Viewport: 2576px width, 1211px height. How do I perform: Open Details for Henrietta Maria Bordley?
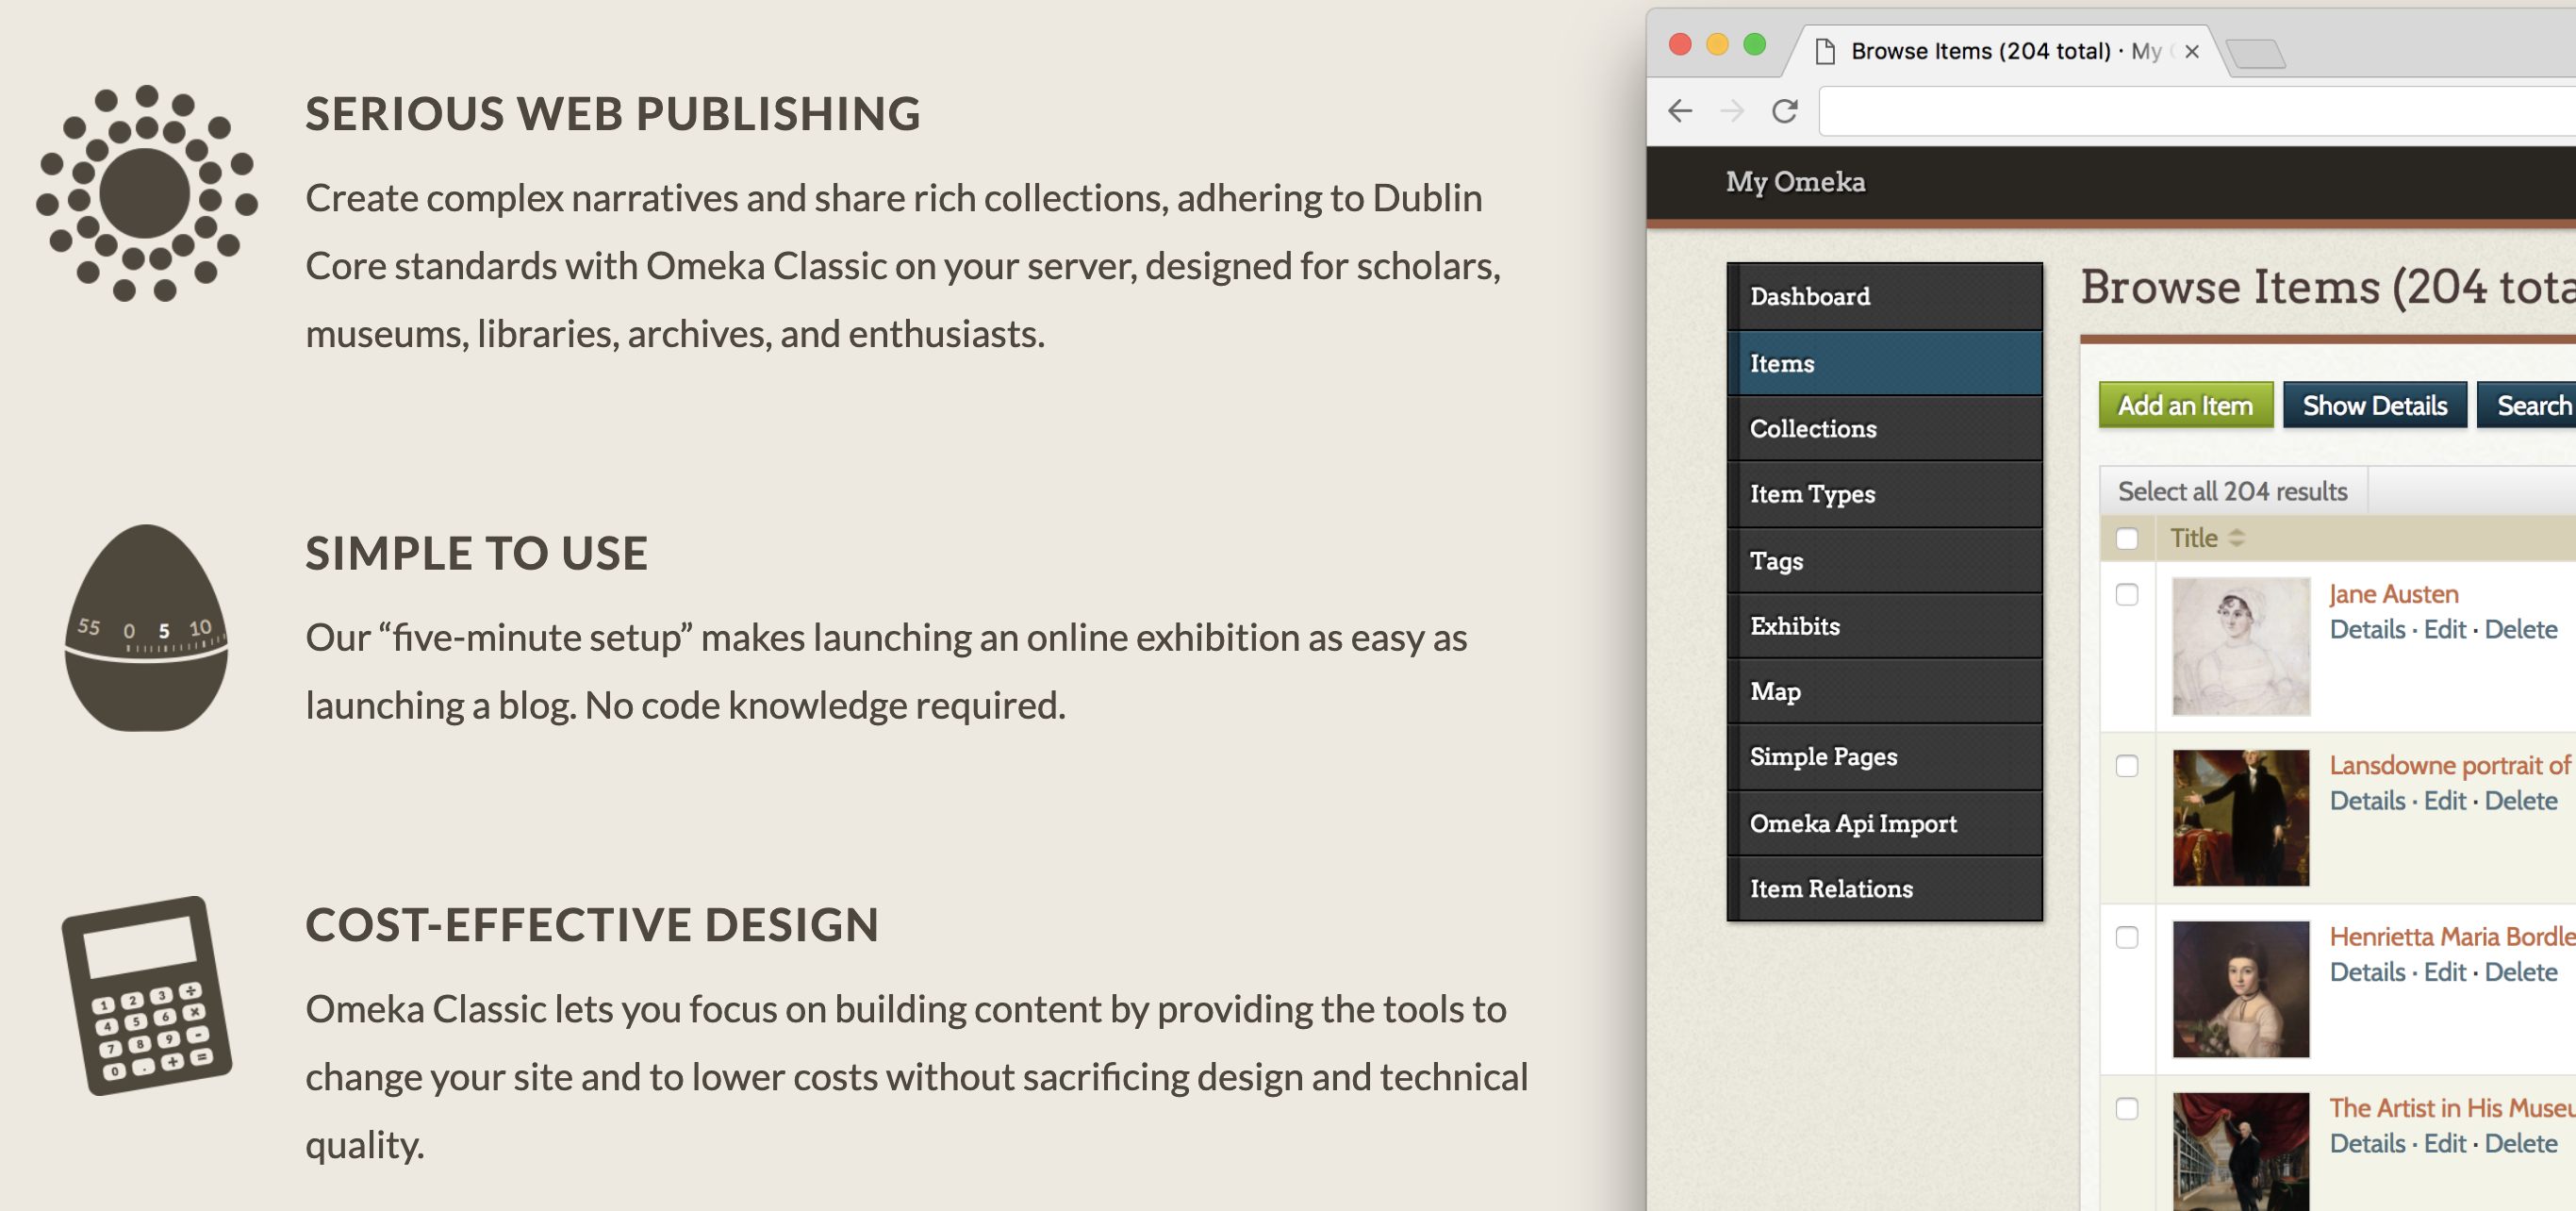tap(2367, 972)
